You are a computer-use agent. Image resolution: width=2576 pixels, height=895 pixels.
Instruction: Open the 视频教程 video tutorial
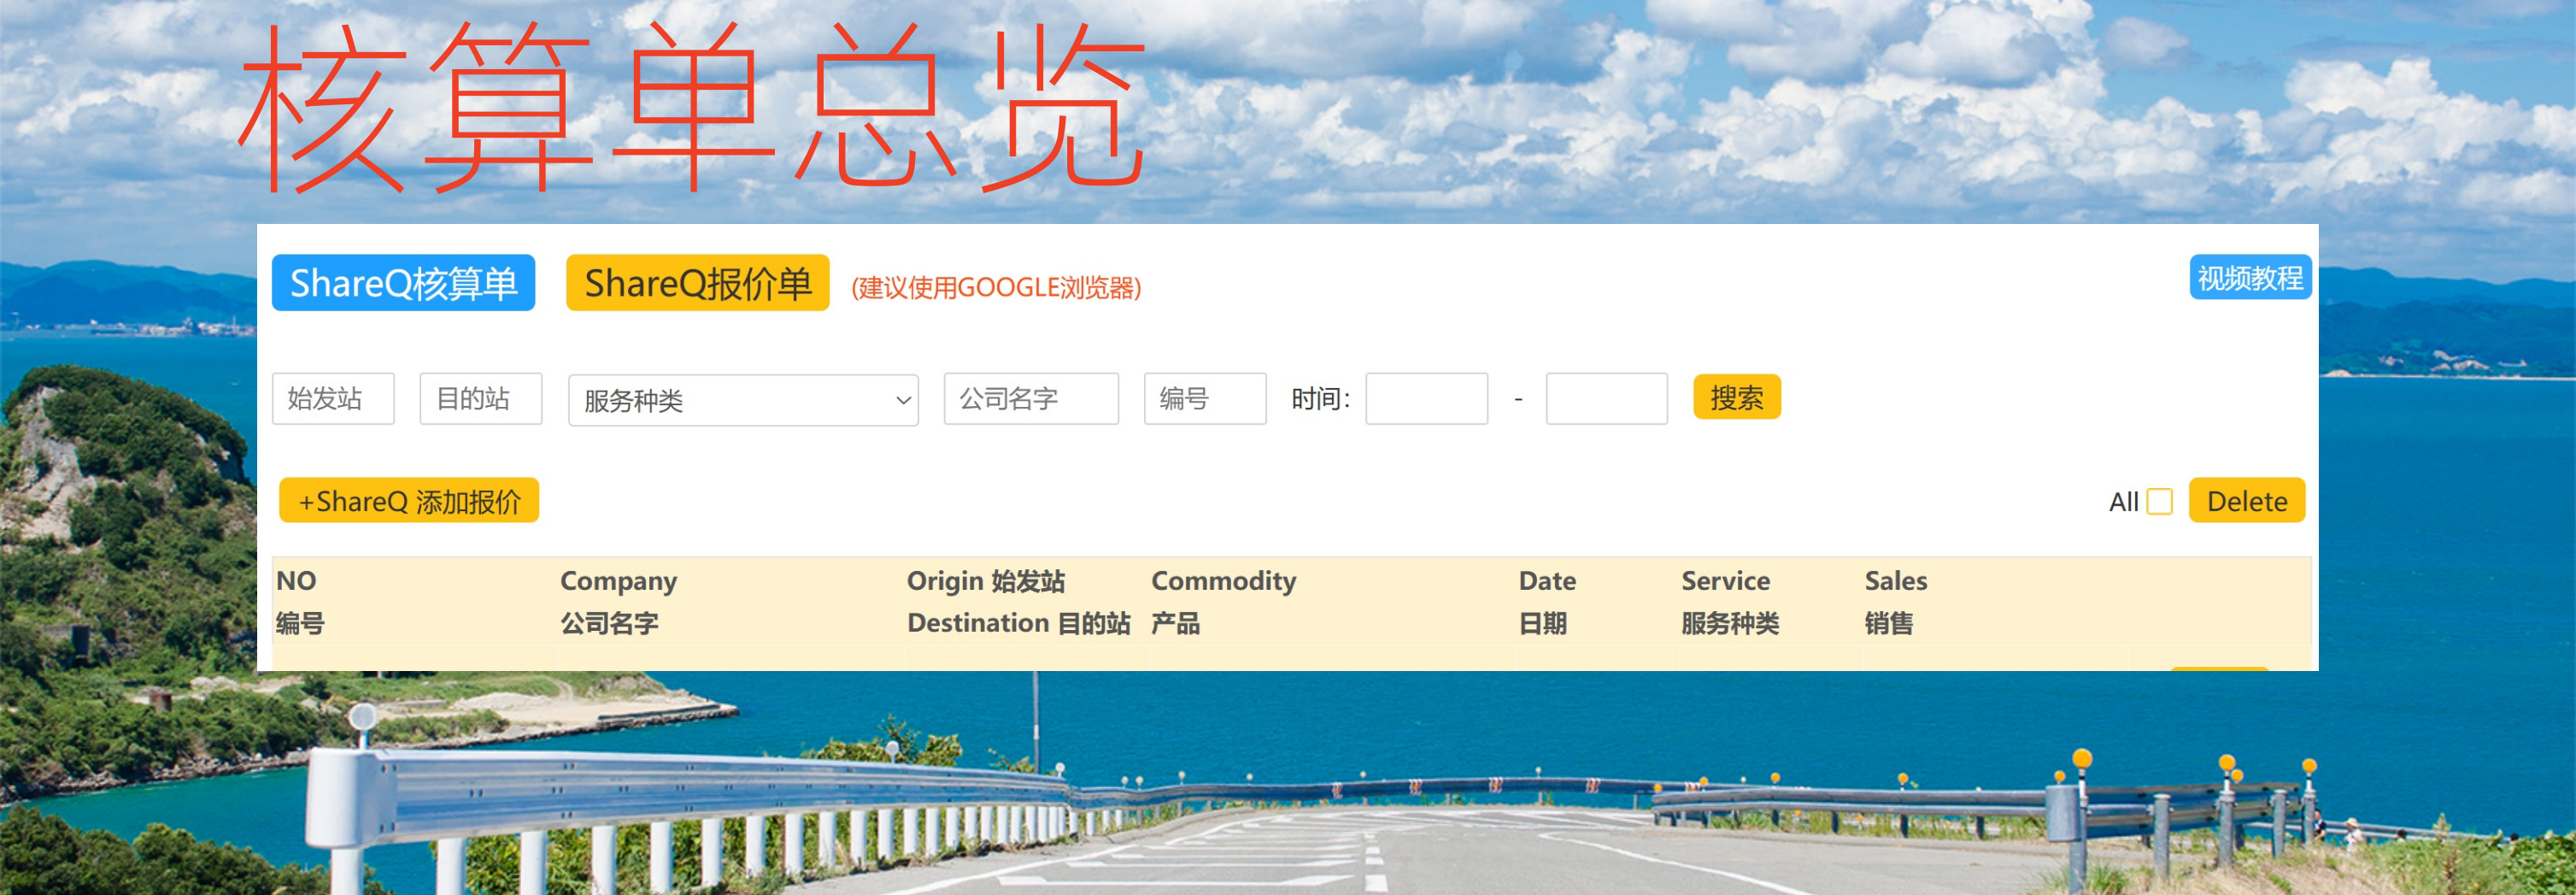[x=2249, y=277]
